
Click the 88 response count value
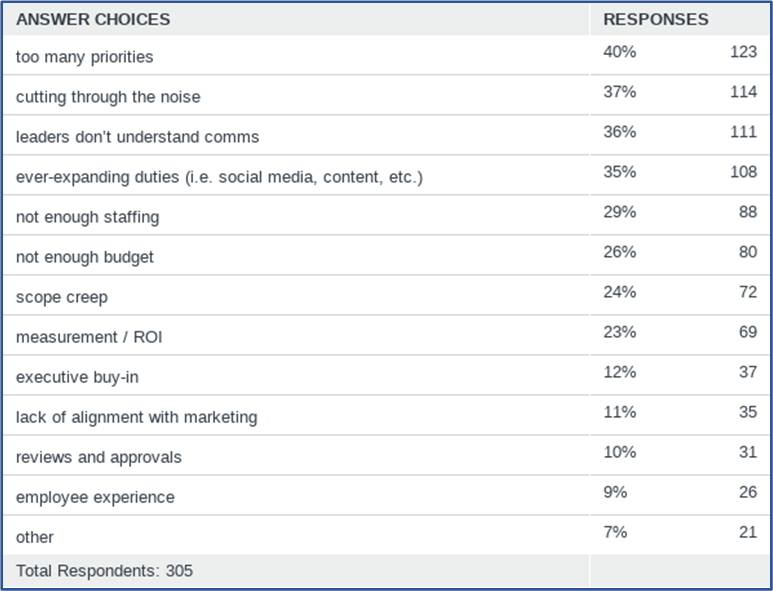[748, 212]
